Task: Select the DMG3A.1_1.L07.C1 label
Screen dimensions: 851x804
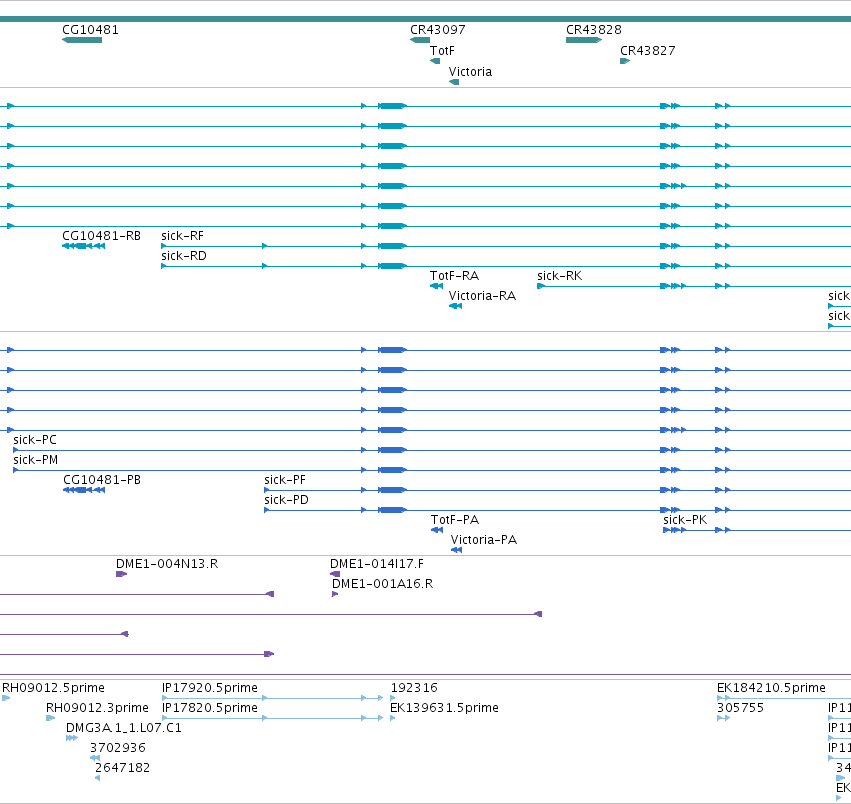Action: point(124,729)
